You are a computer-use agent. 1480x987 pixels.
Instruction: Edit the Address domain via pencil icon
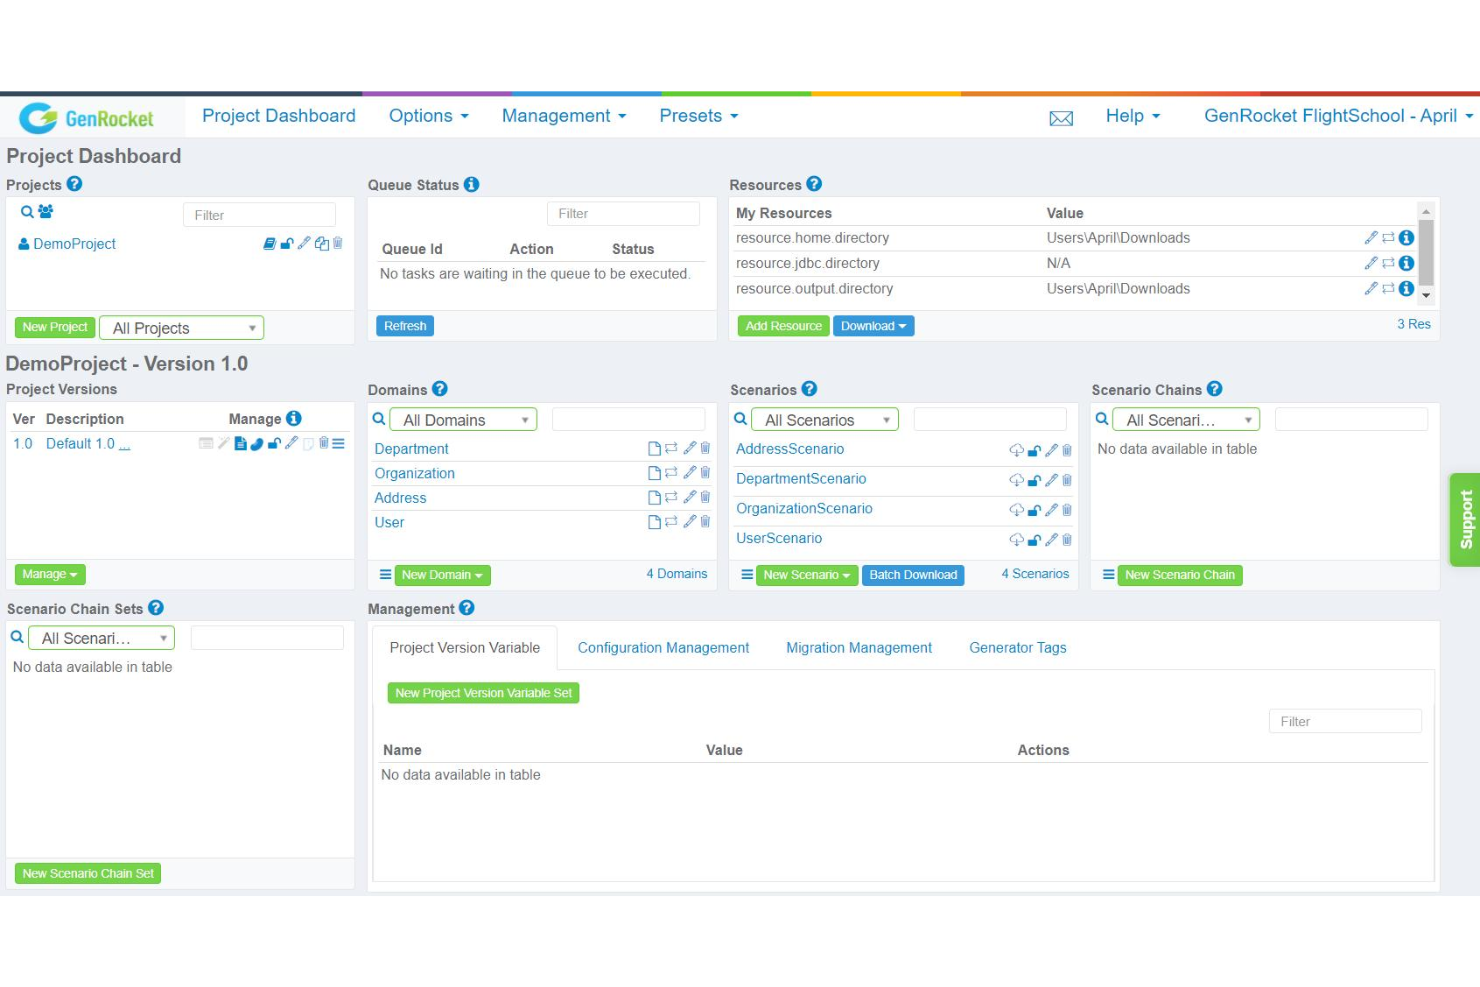click(x=689, y=497)
